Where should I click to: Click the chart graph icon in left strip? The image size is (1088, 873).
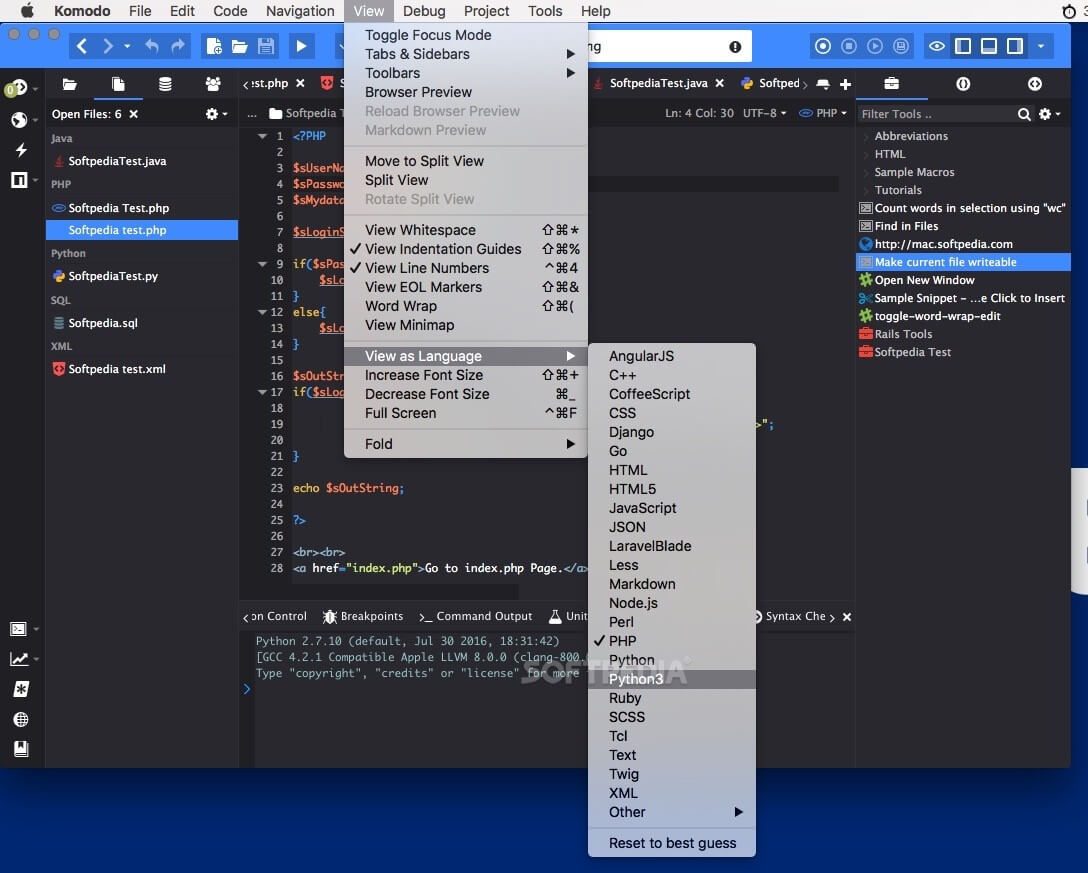tap(19, 659)
